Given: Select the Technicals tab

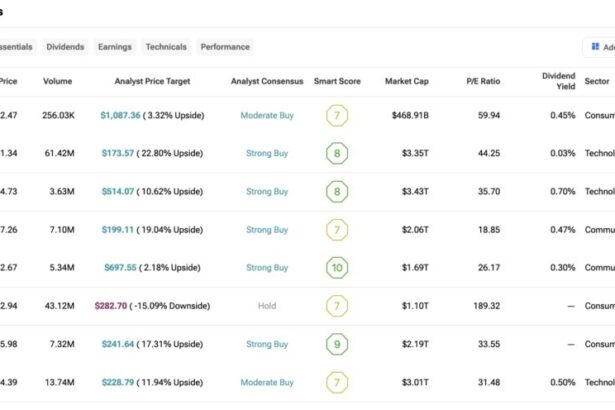Looking at the screenshot, I should coord(166,47).
